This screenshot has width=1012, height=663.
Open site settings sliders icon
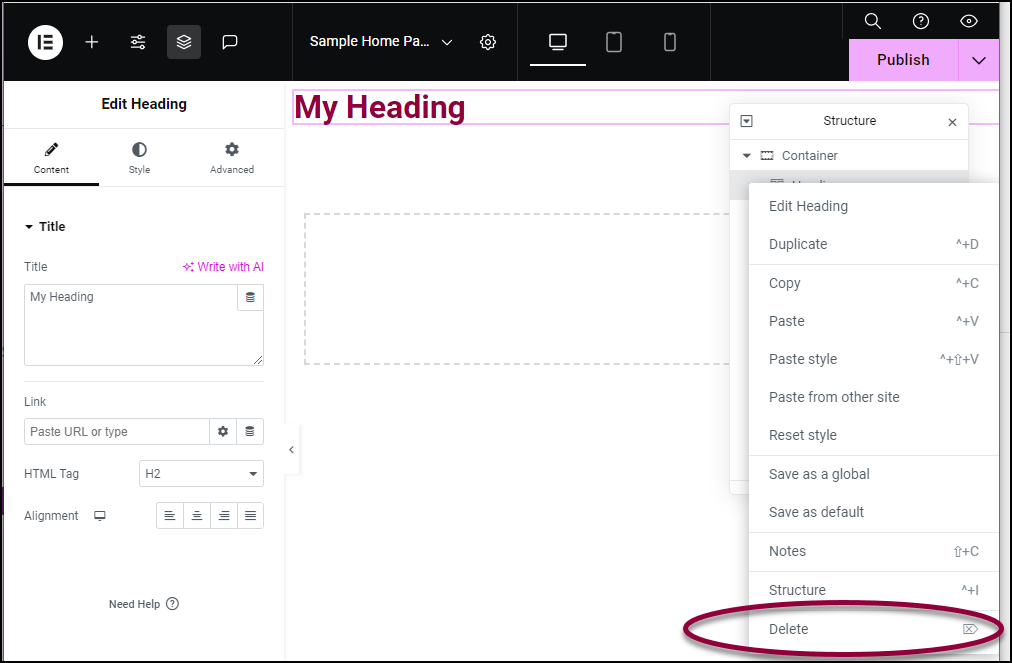137,43
